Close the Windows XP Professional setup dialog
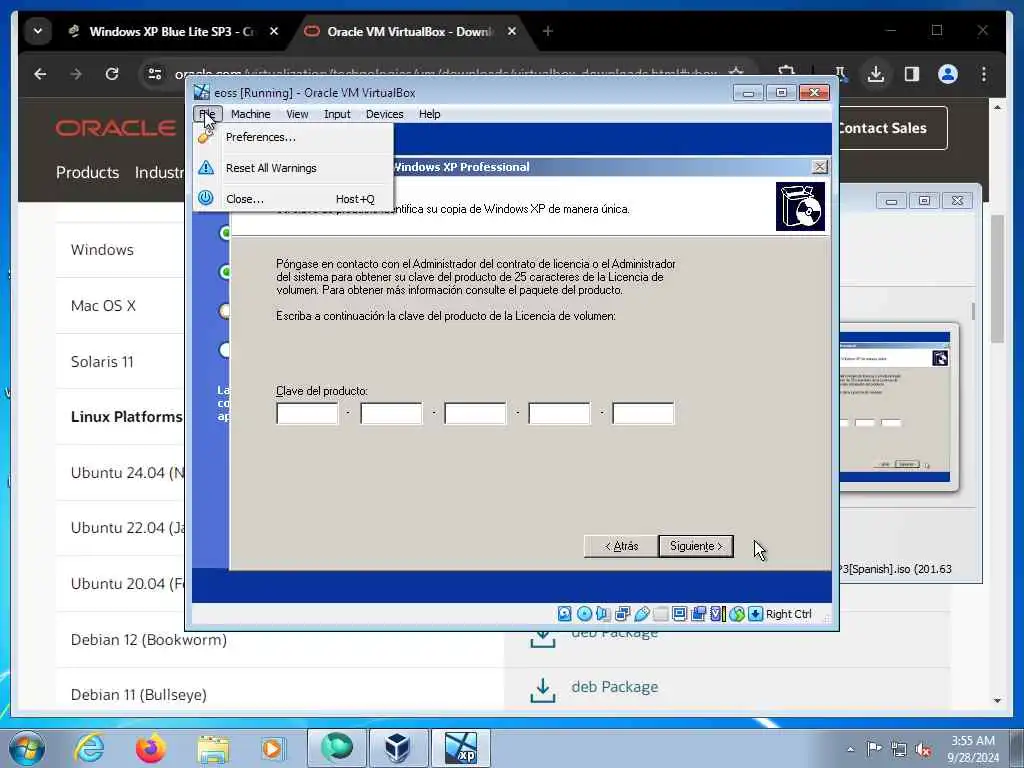1024x768 pixels. 820,167
